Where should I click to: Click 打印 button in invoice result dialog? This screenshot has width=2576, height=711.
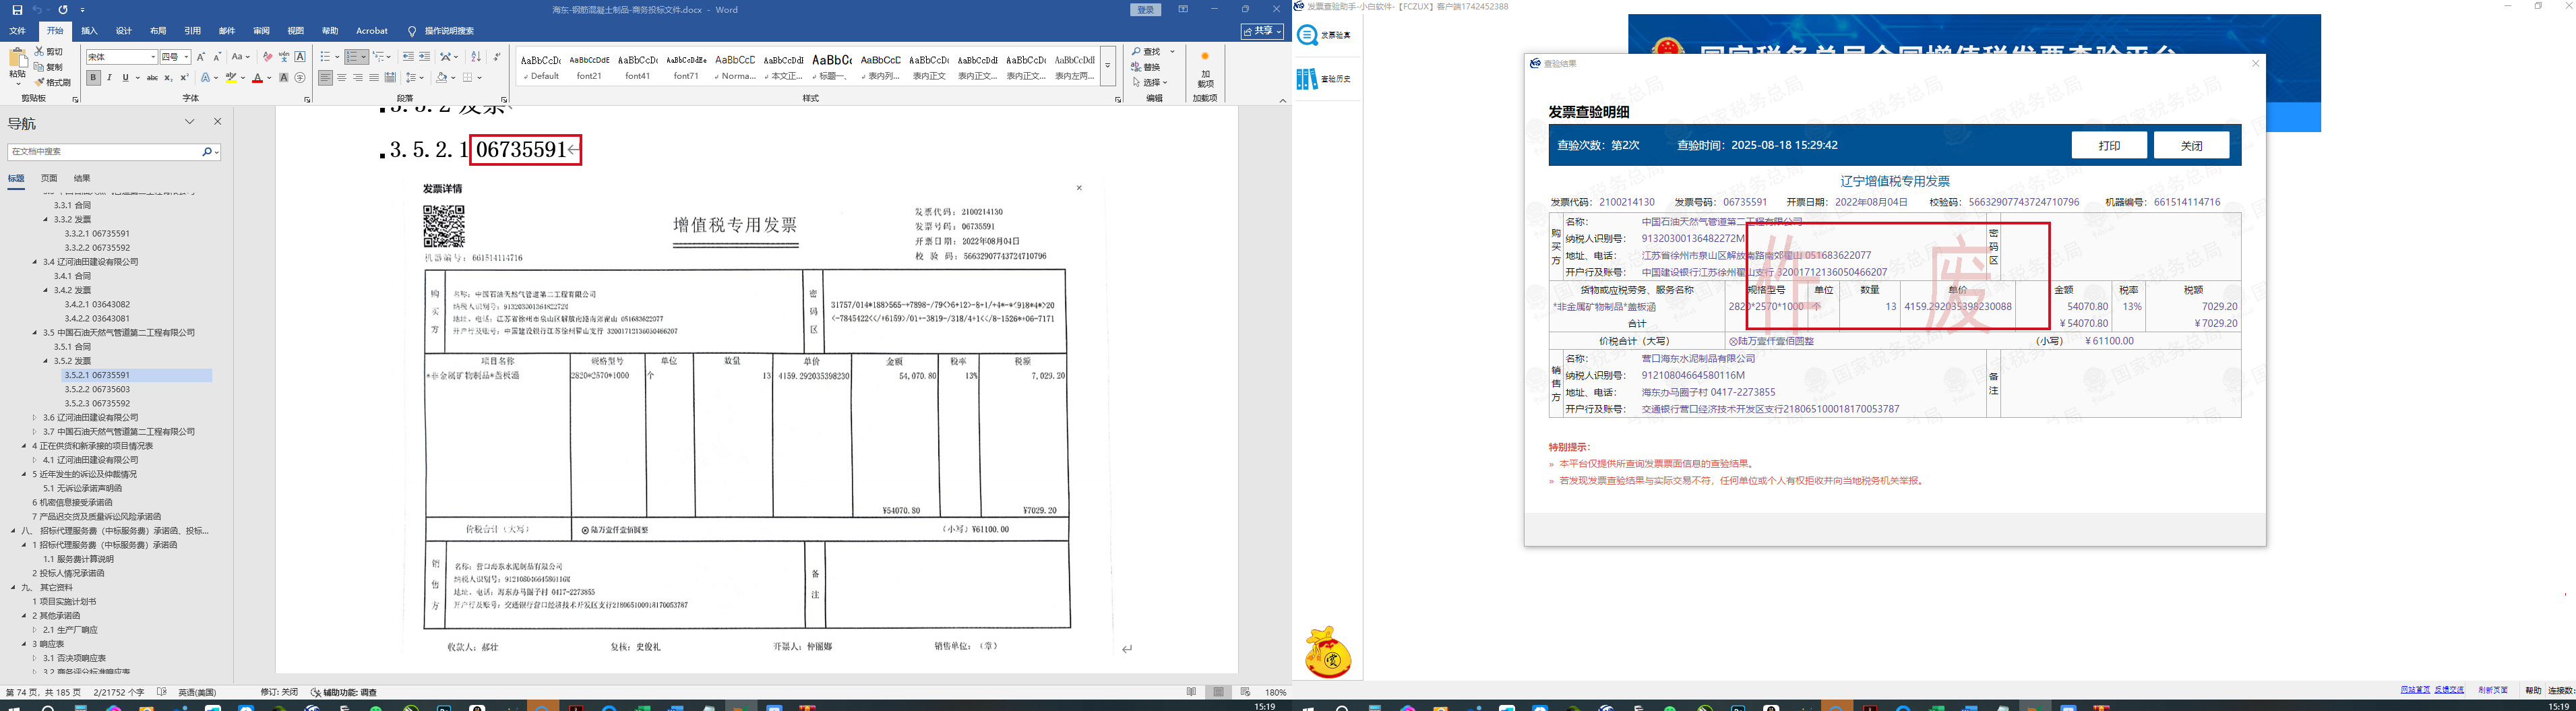pyautogui.click(x=2109, y=145)
